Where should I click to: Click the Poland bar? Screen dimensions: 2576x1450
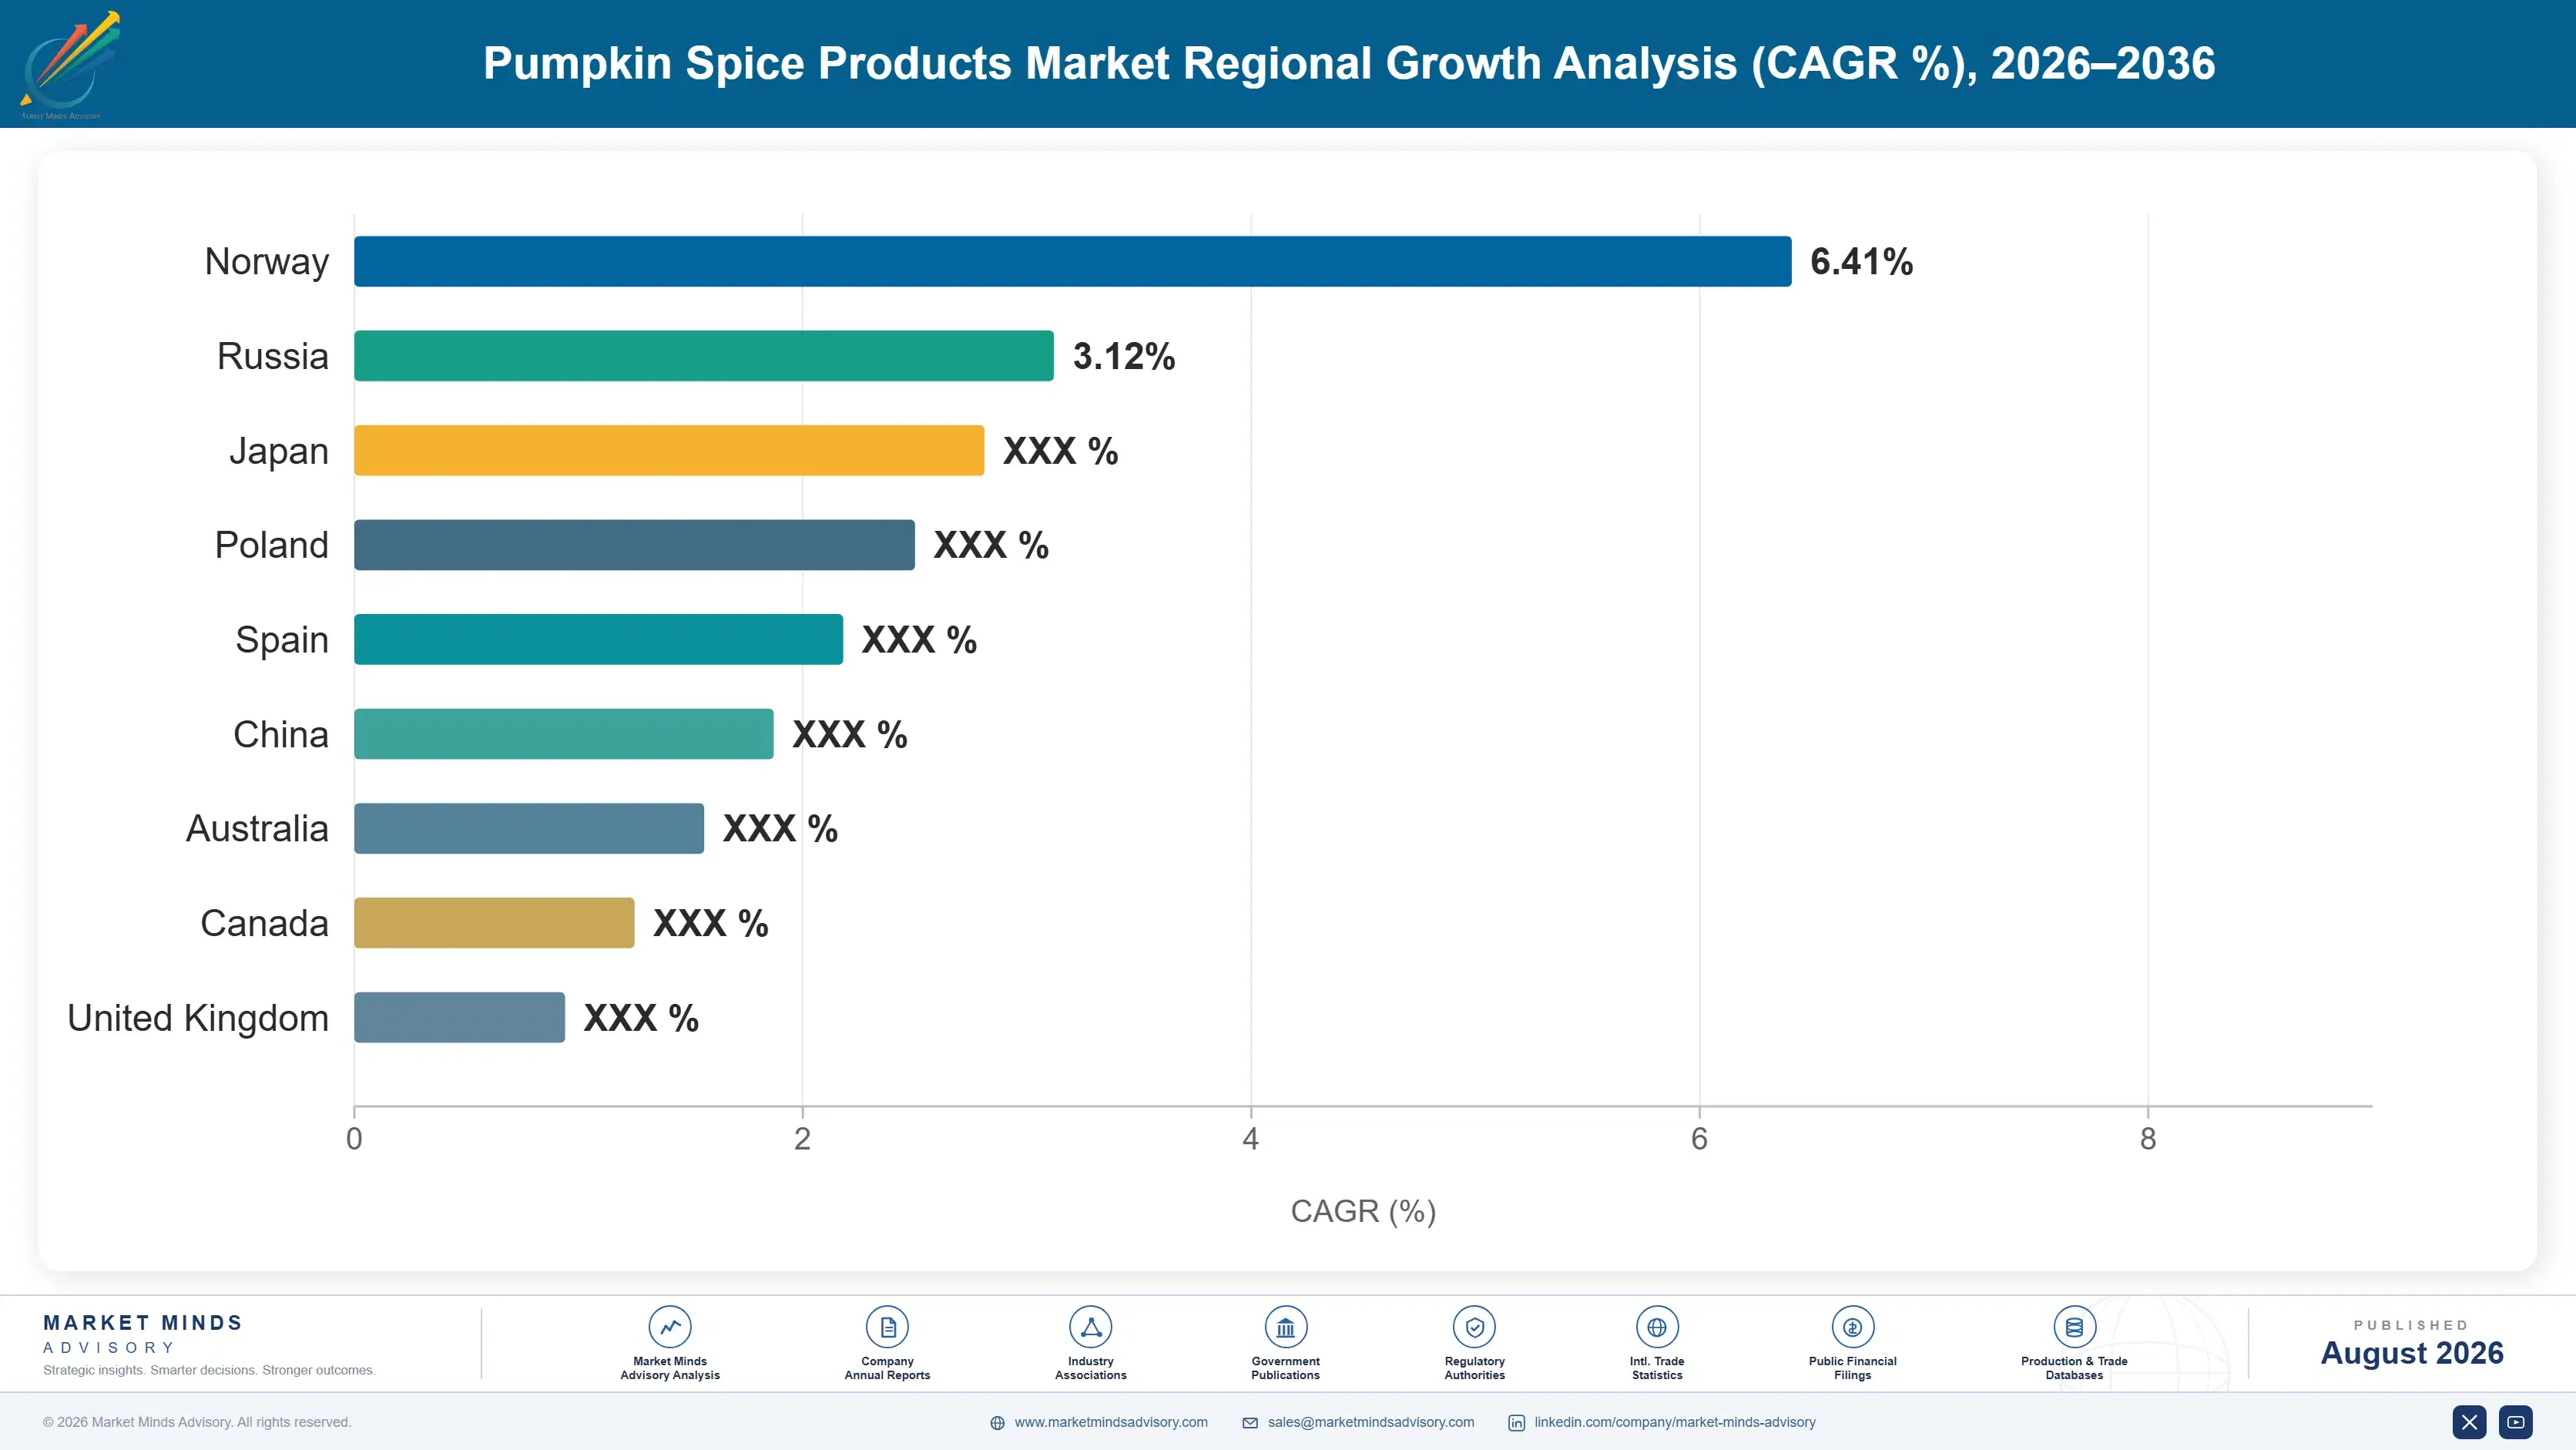(634, 545)
